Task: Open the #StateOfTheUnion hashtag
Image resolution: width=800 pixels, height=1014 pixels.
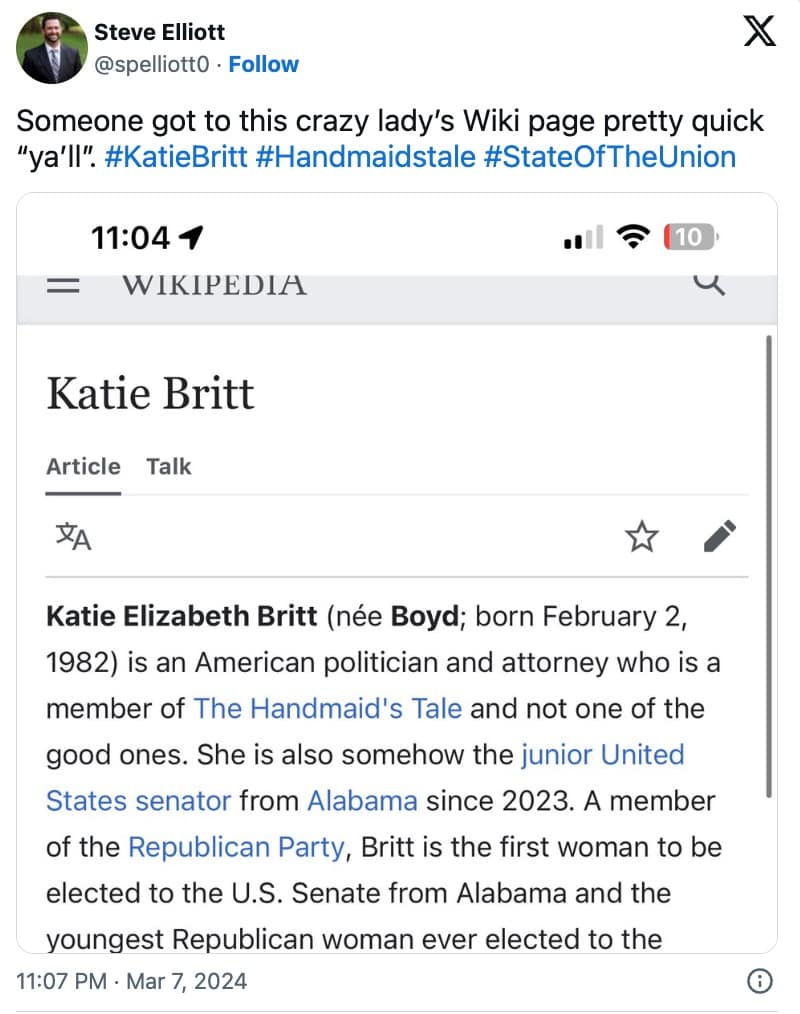Action: pos(609,157)
